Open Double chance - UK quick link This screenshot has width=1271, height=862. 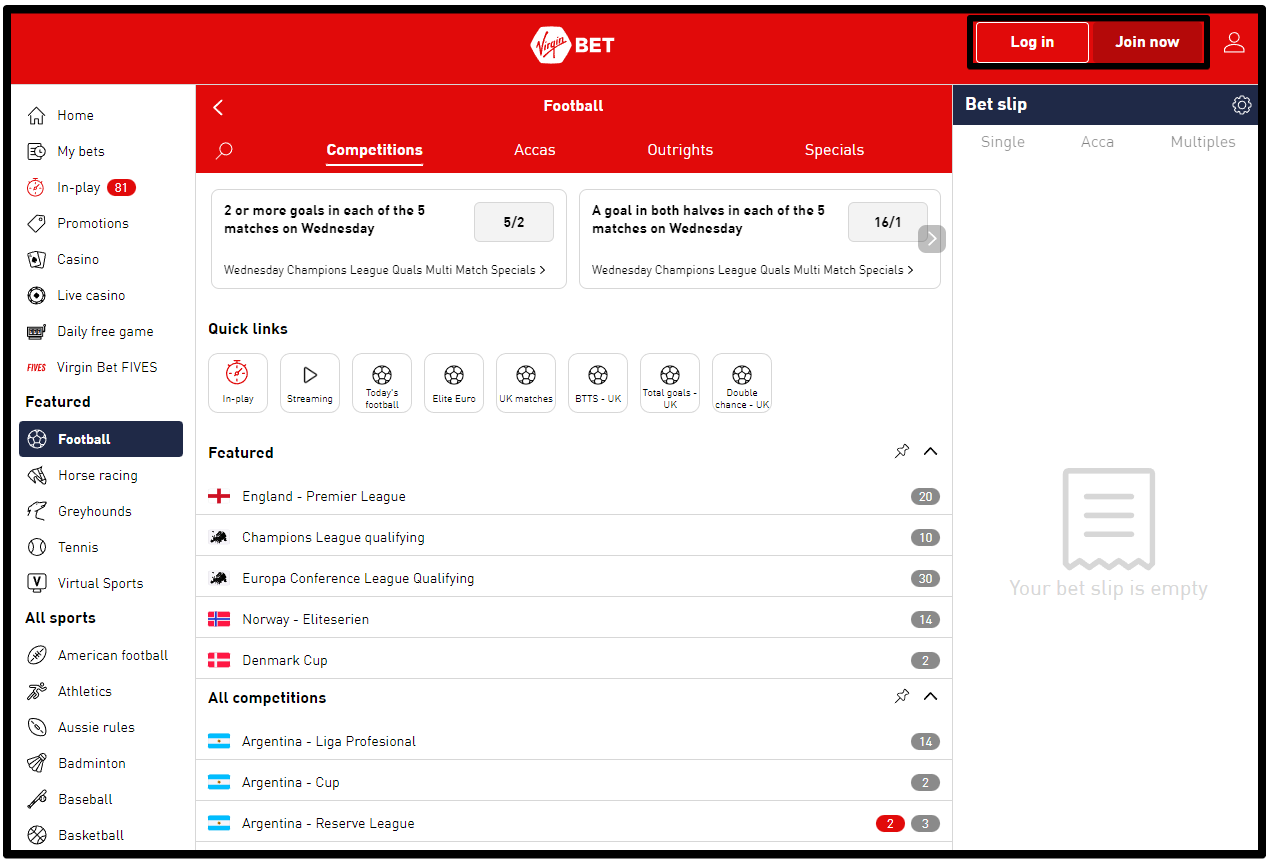(742, 383)
